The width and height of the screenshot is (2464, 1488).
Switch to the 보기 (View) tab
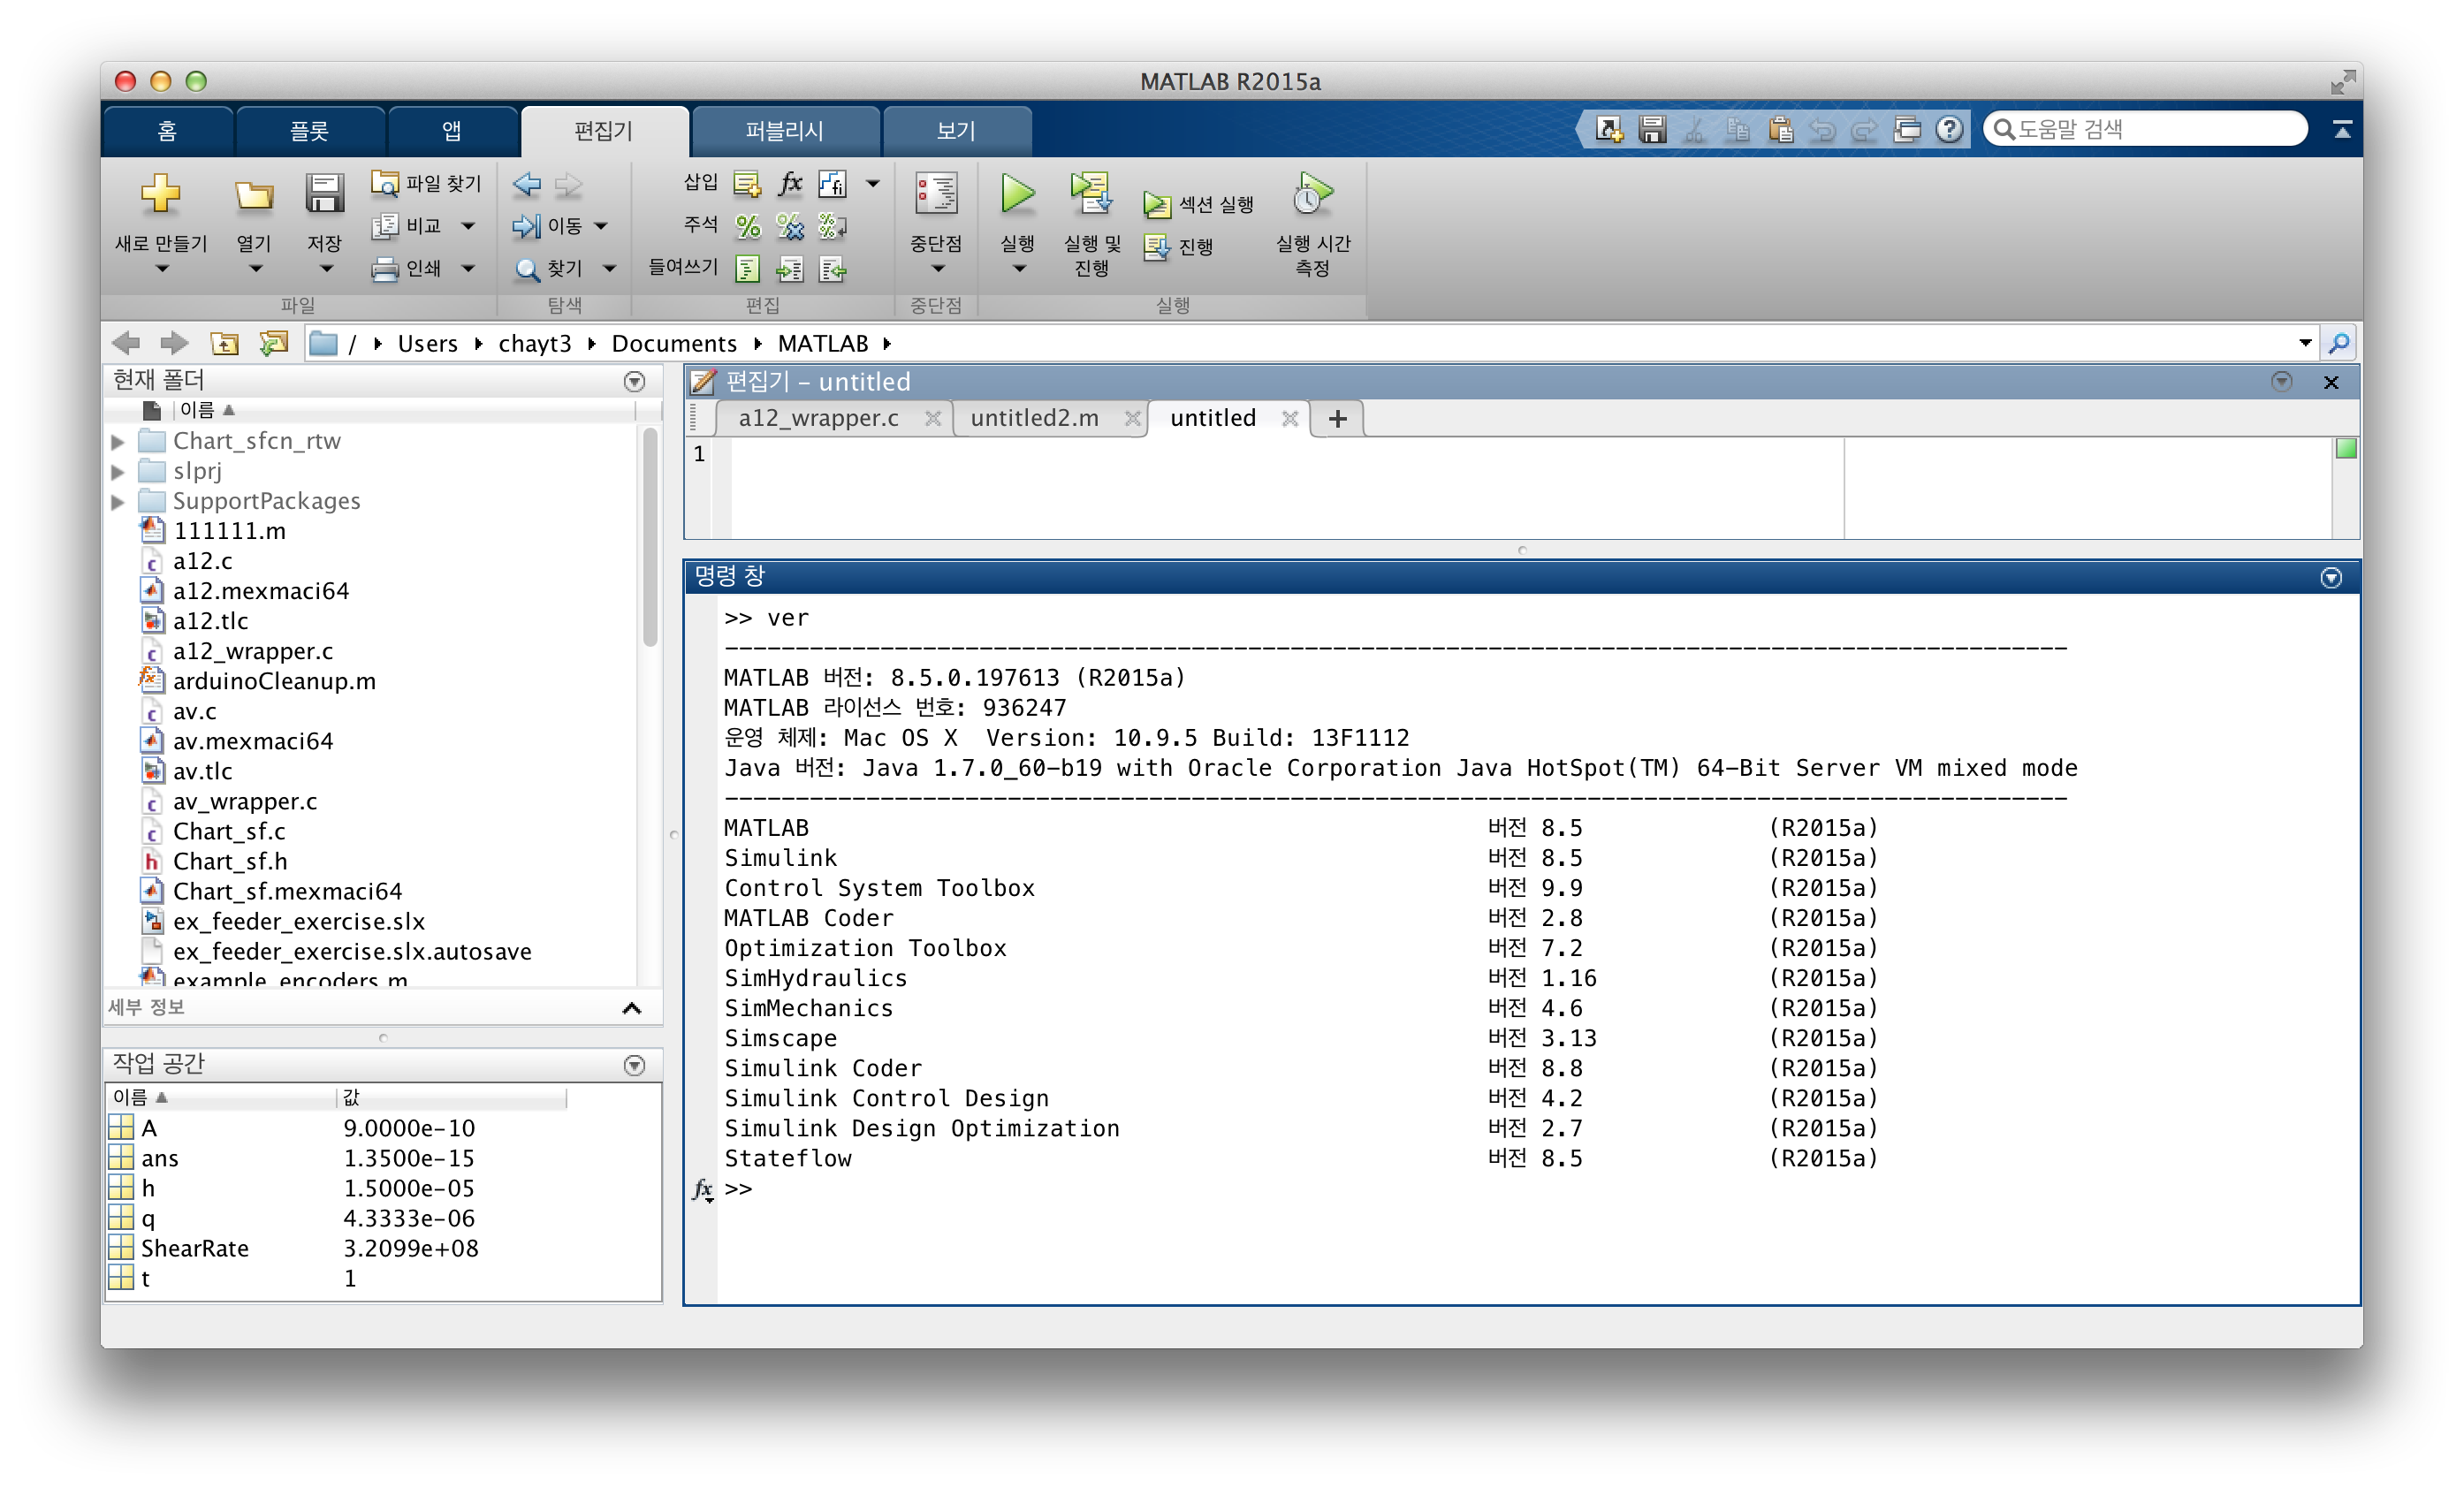tap(955, 131)
